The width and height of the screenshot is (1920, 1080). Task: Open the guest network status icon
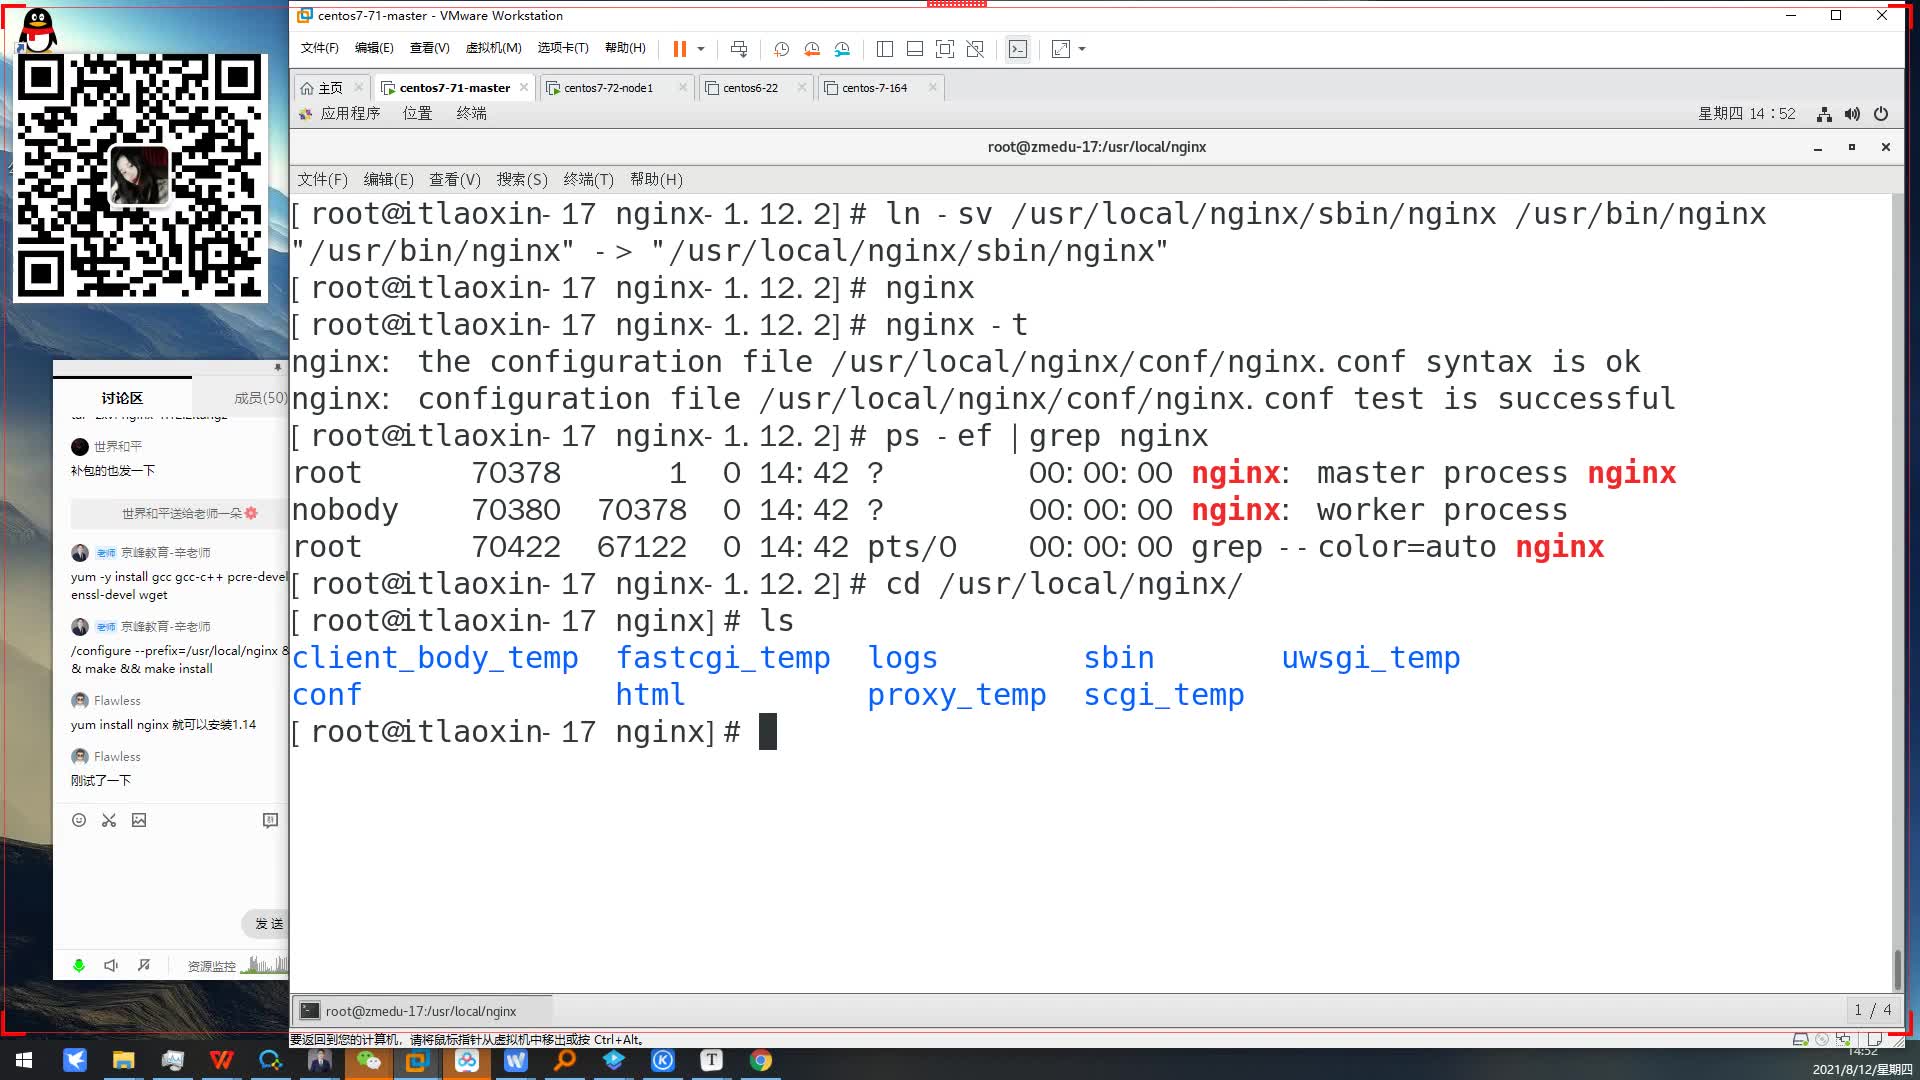pyautogui.click(x=1824, y=114)
